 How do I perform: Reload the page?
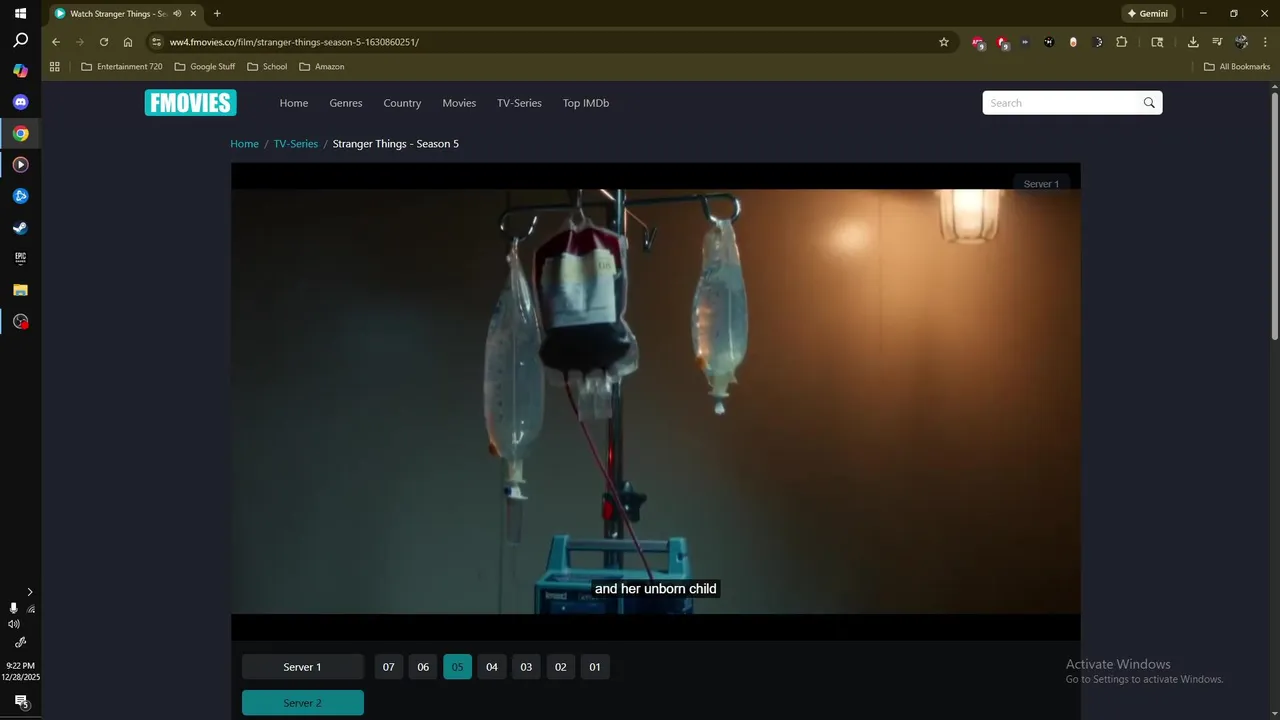(104, 42)
